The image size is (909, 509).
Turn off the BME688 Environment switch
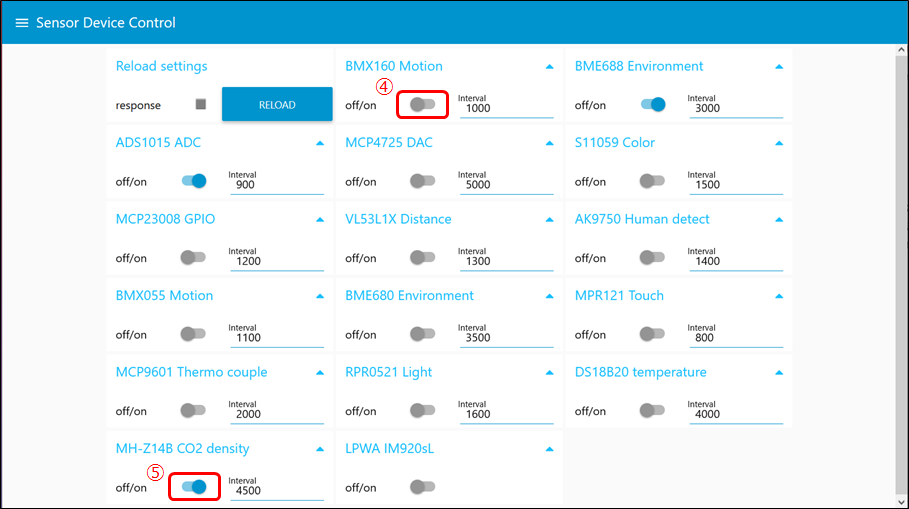click(x=652, y=105)
